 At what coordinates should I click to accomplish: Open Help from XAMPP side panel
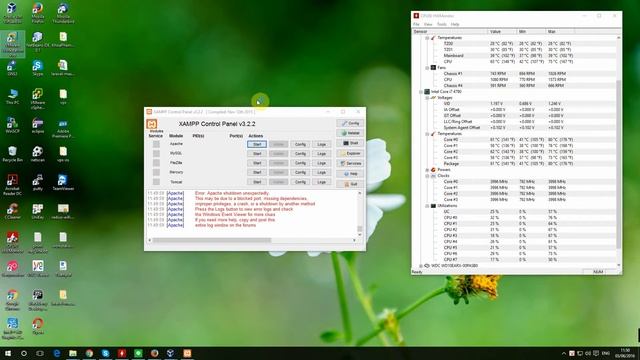coord(350,173)
